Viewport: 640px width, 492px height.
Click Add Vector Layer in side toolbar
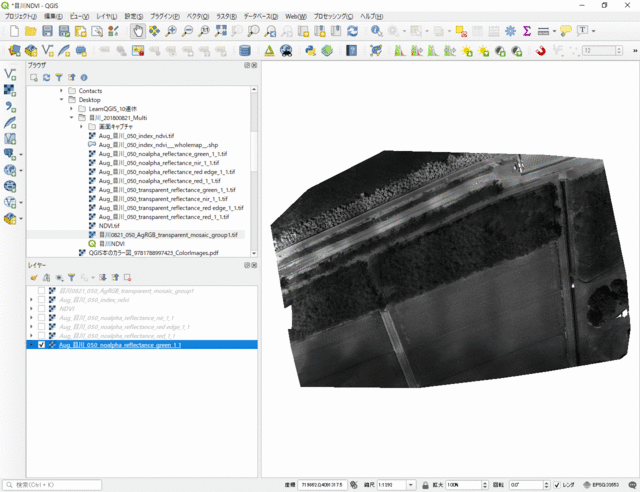point(10,74)
